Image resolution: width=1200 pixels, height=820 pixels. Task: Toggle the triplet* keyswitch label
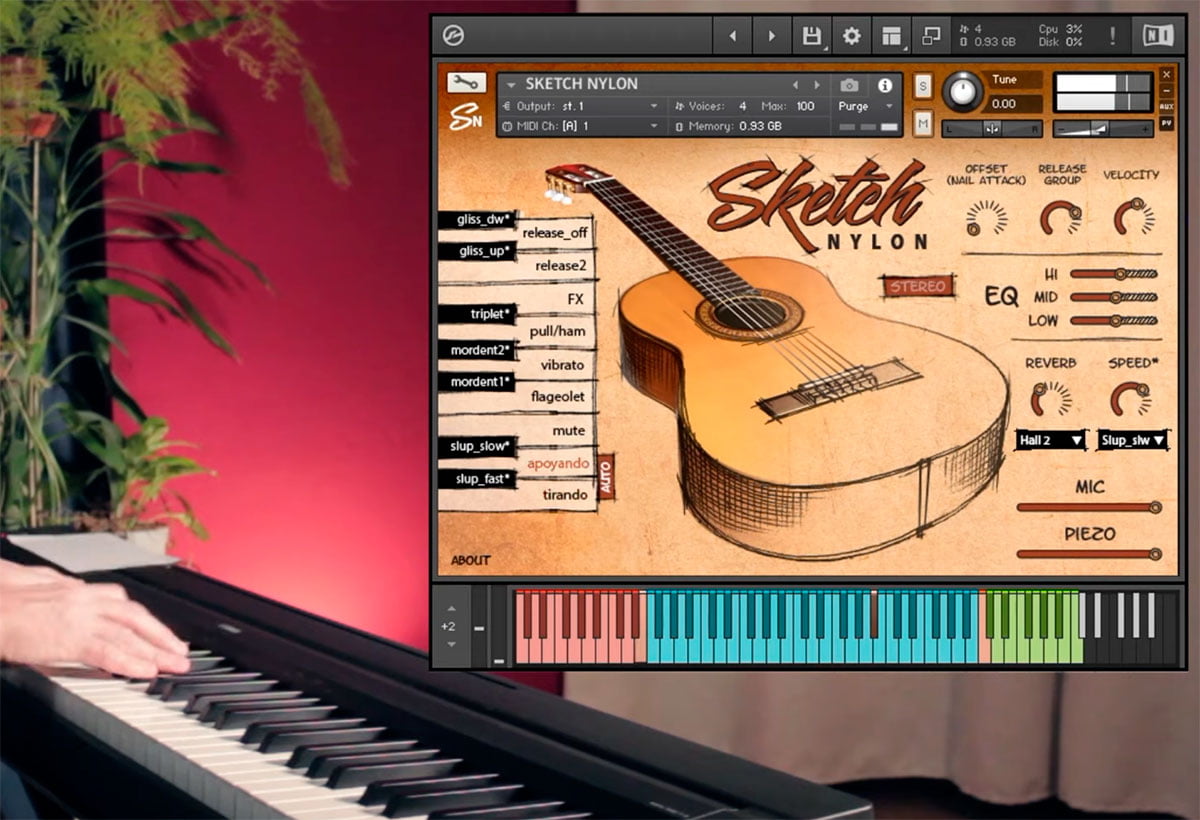[477, 314]
